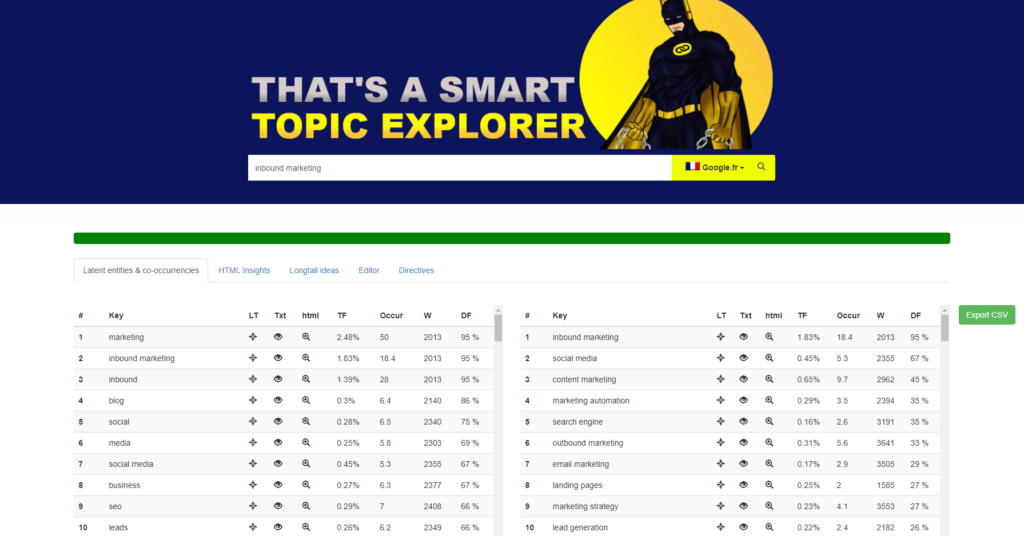The height and width of the screenshot is (536, 1024).
Task: Click the left table's vertical scrollbar thumb
Action: (498, 328)
